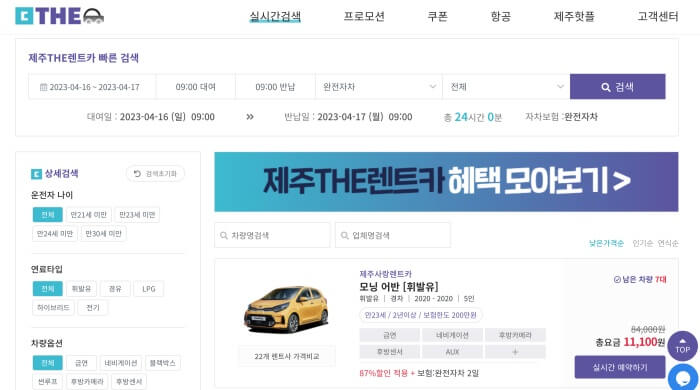Select the 만21세 미만 age filter
Screen dimensions: 700x390
(x=88, y=215)
